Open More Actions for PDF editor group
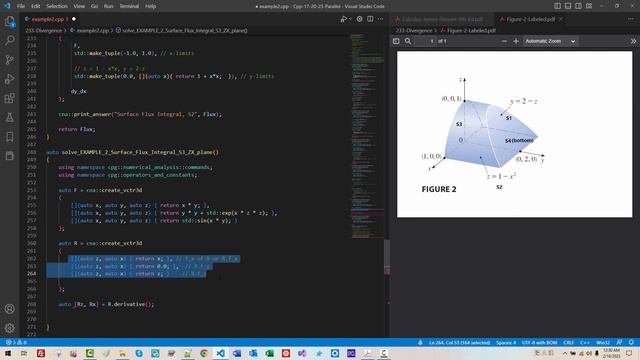640x360 pixels. click(631, 19)
